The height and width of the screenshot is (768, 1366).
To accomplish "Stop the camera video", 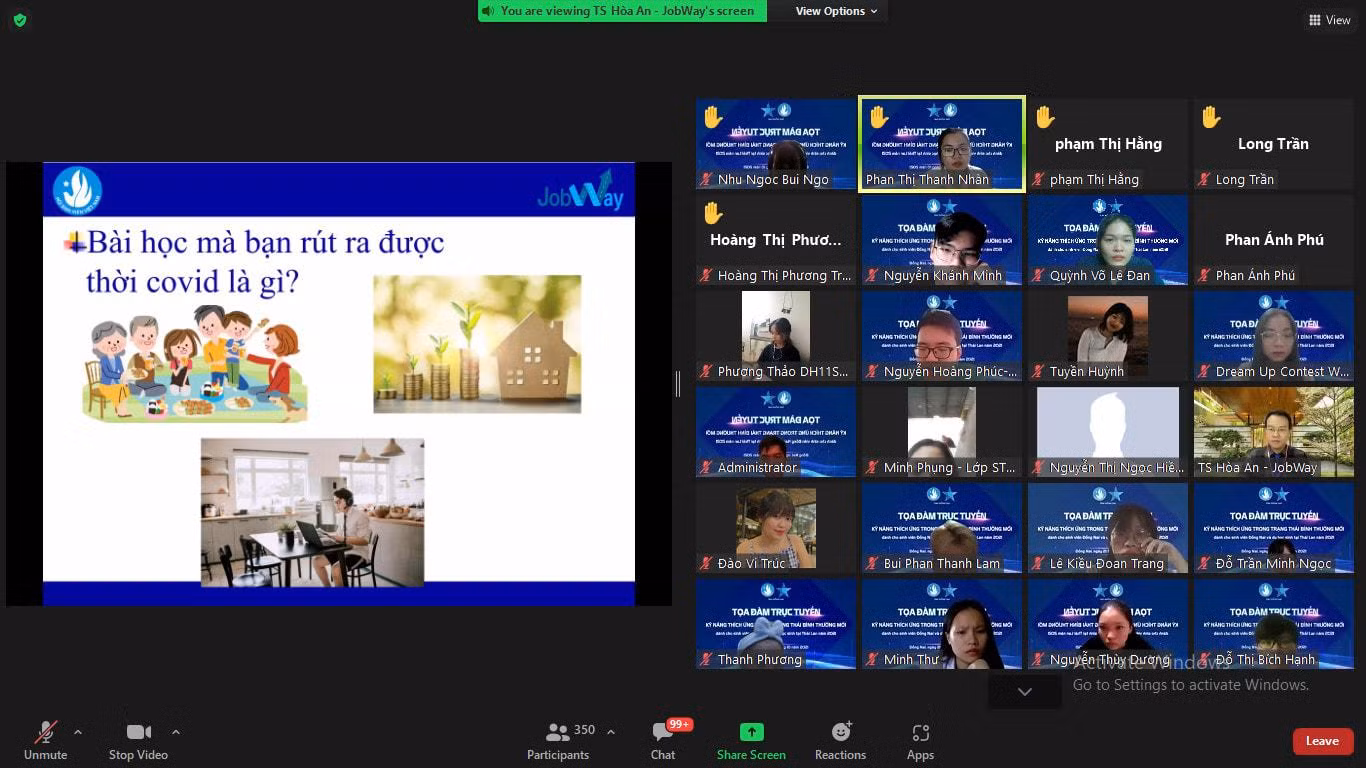I will click(138, 740).
